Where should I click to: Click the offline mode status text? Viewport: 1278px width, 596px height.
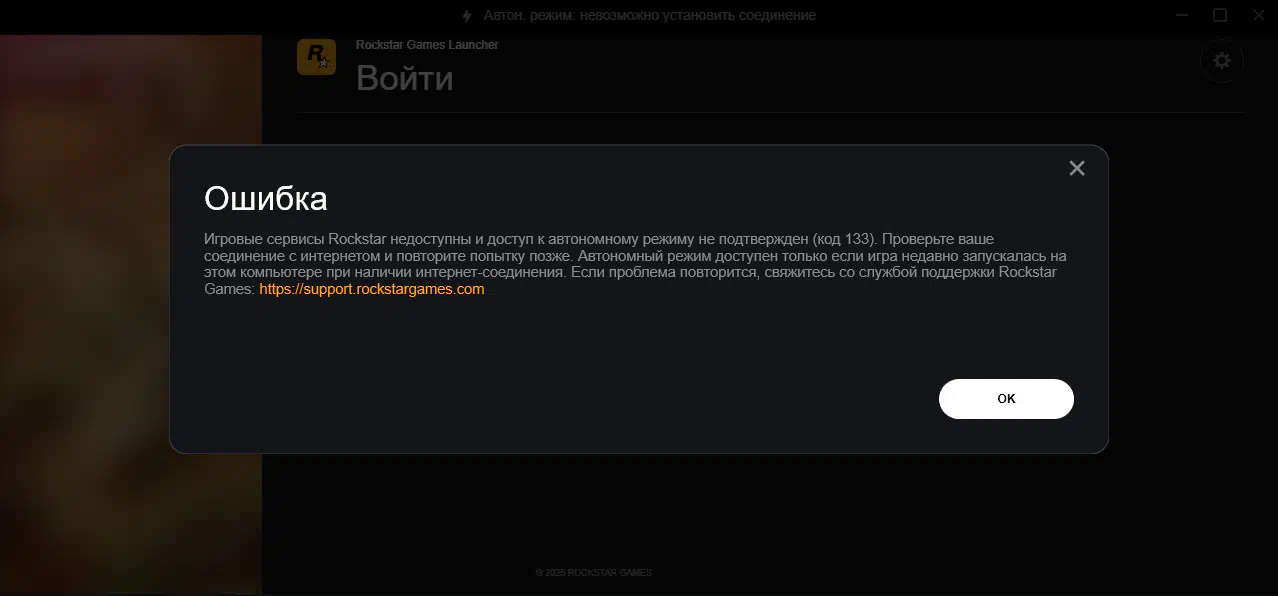click(650, 15)
